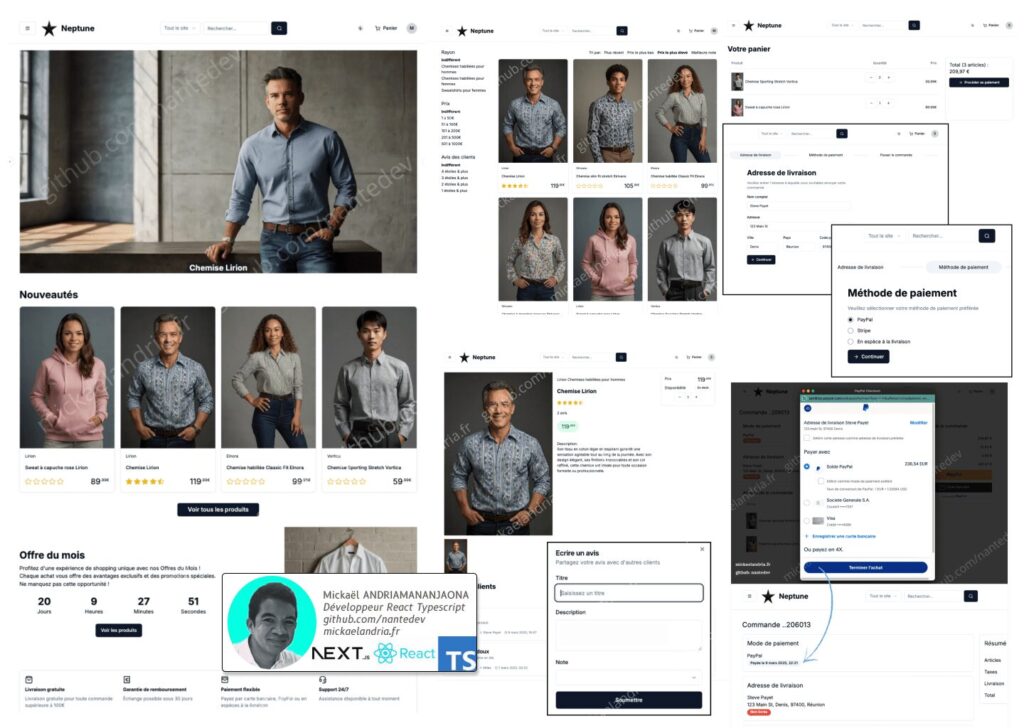Click 'Voir tous les produits' button

click(218, 509)
